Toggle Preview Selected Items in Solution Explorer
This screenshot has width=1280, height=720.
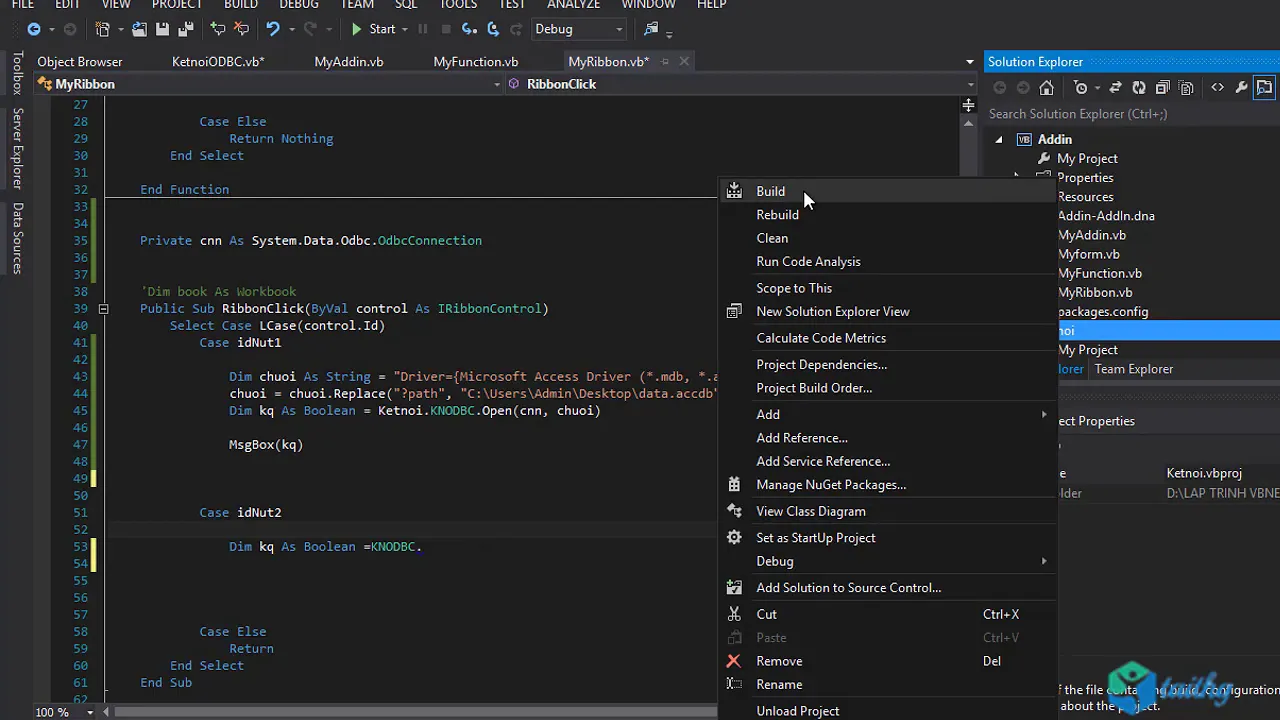1265,88
